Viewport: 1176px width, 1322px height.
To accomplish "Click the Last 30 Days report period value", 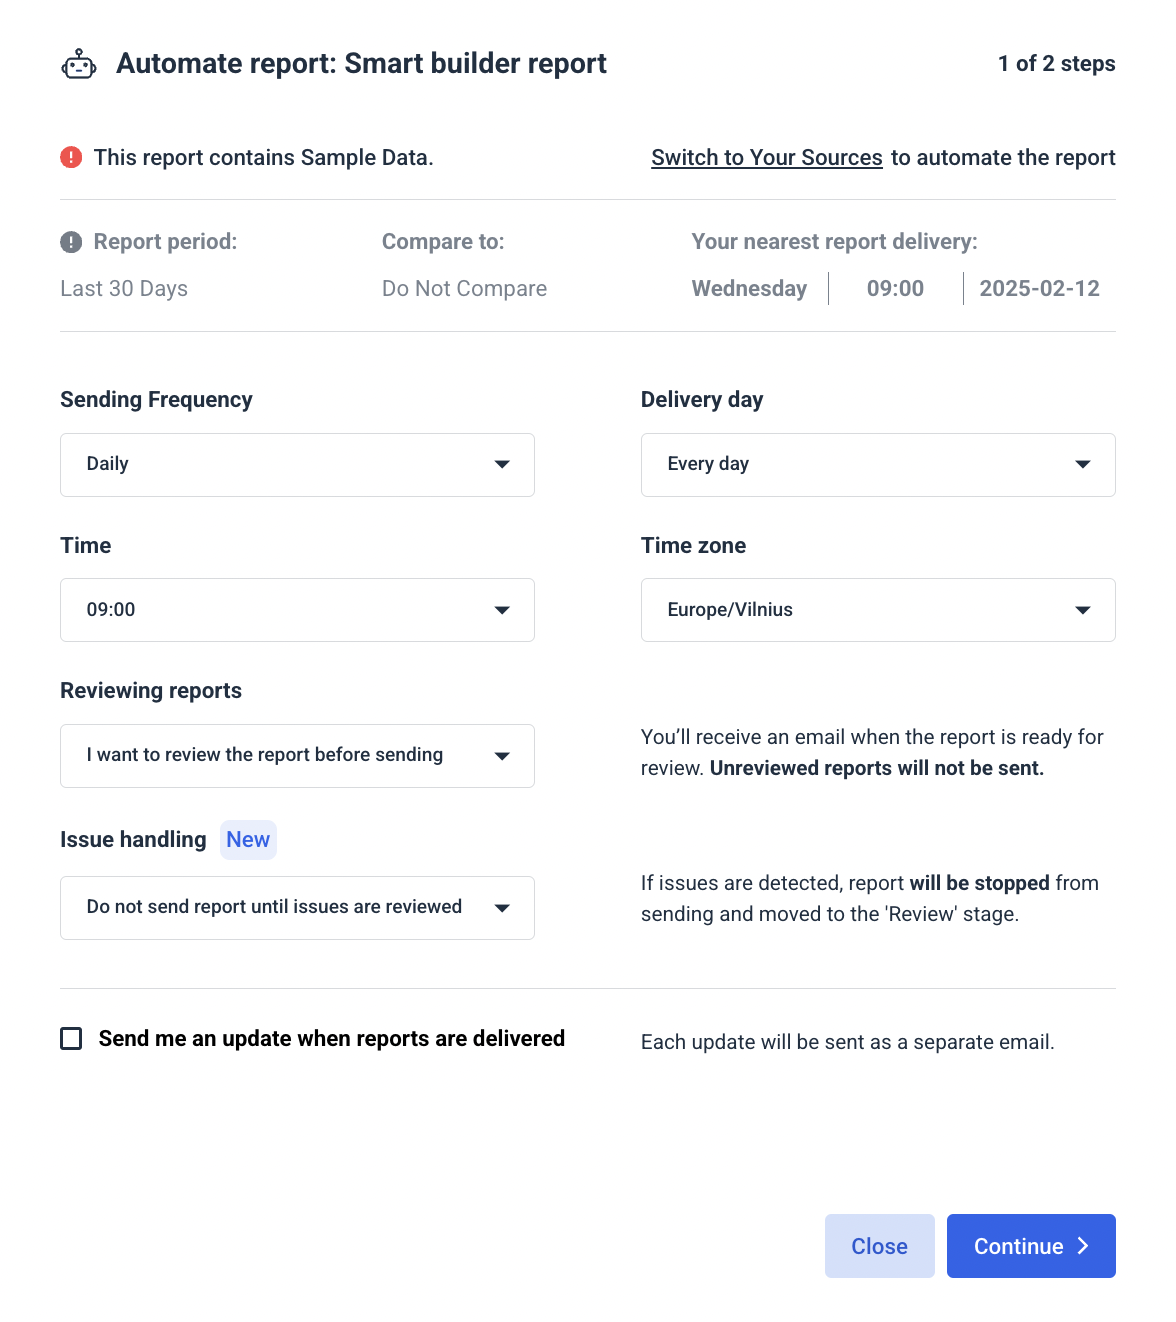I will pos(123,289).
